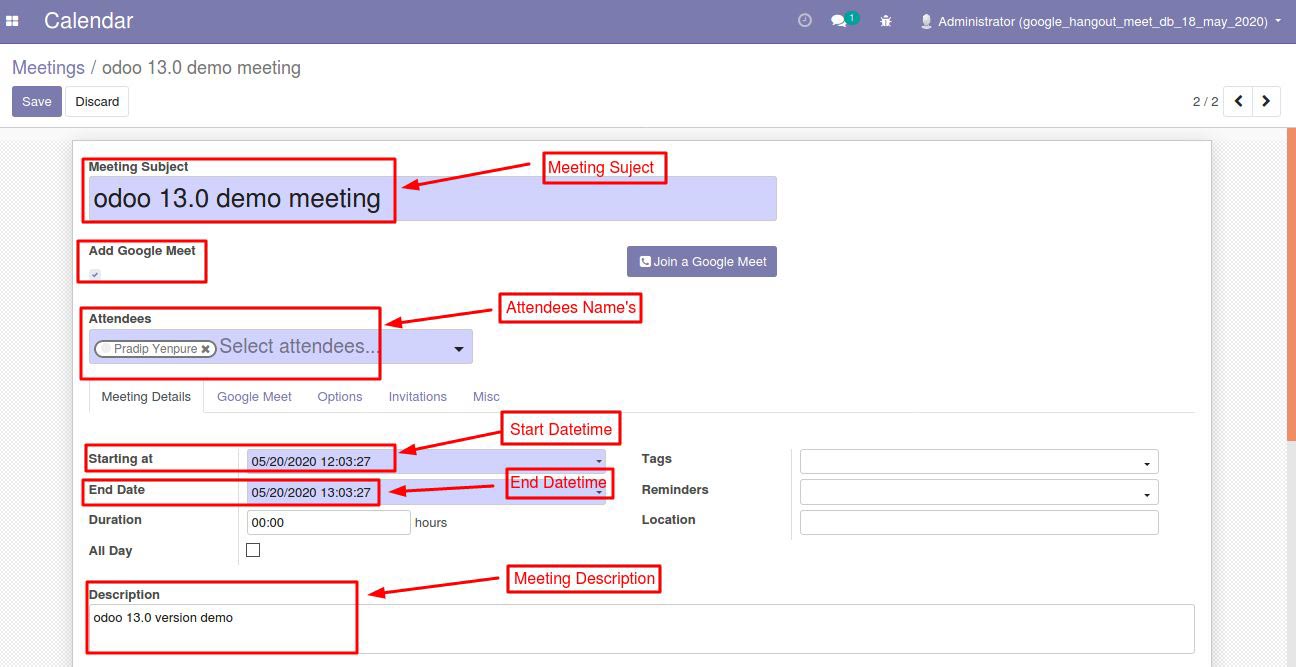Open the activities clock icon
This screenshot has width=1296, height=667.
tap(804, 20)
